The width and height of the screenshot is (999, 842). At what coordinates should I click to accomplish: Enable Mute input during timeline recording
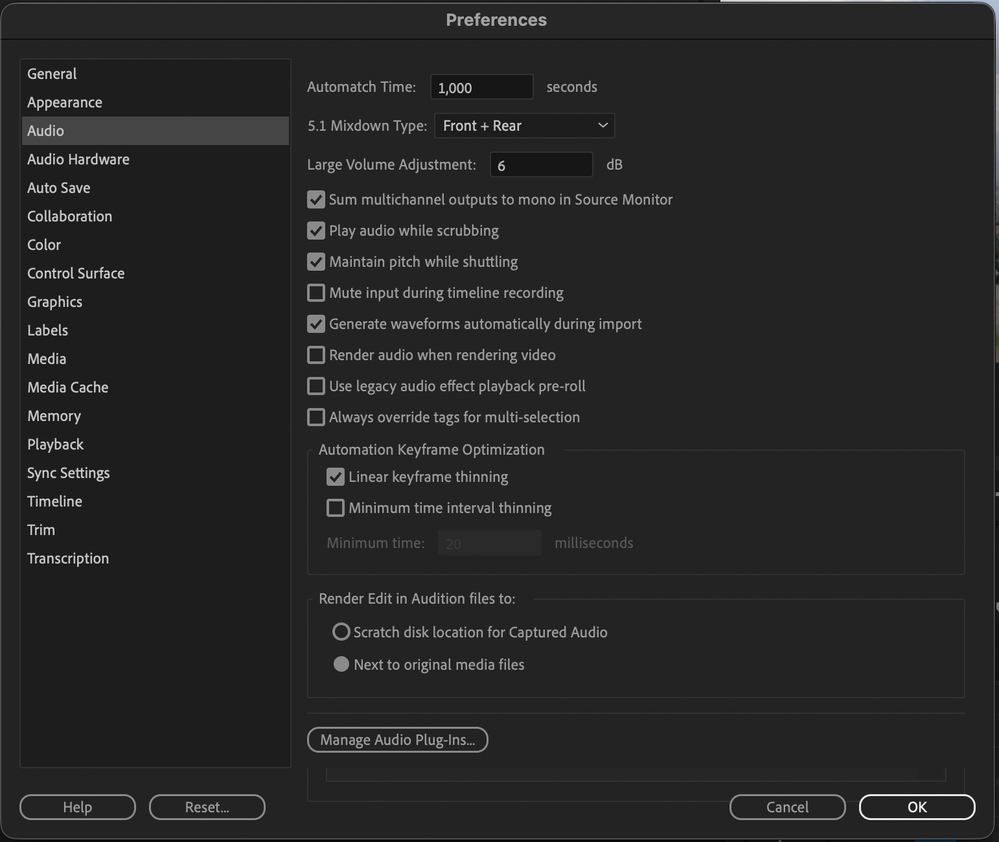[316, 293]
